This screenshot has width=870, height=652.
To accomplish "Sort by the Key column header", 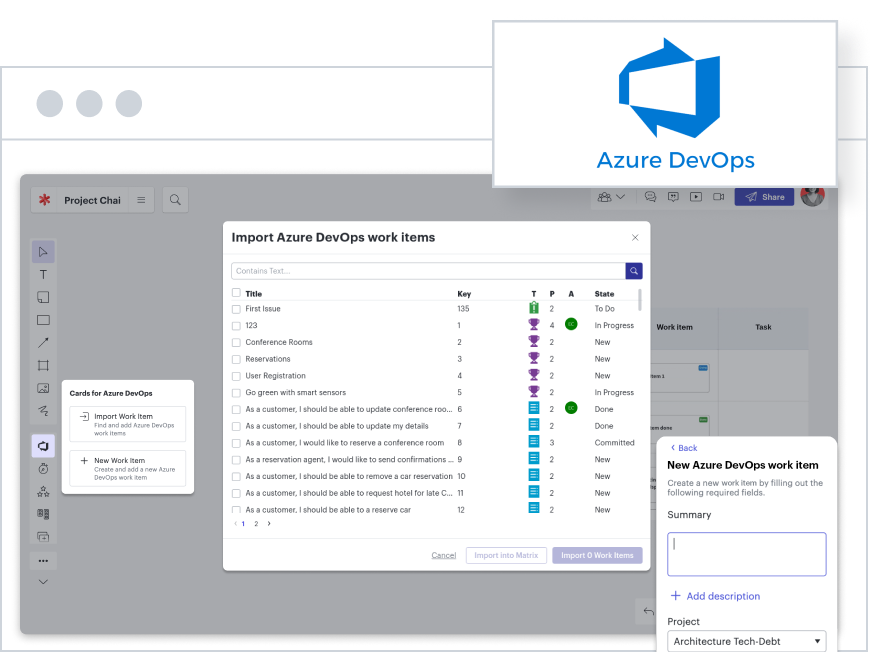I will 464,294.
